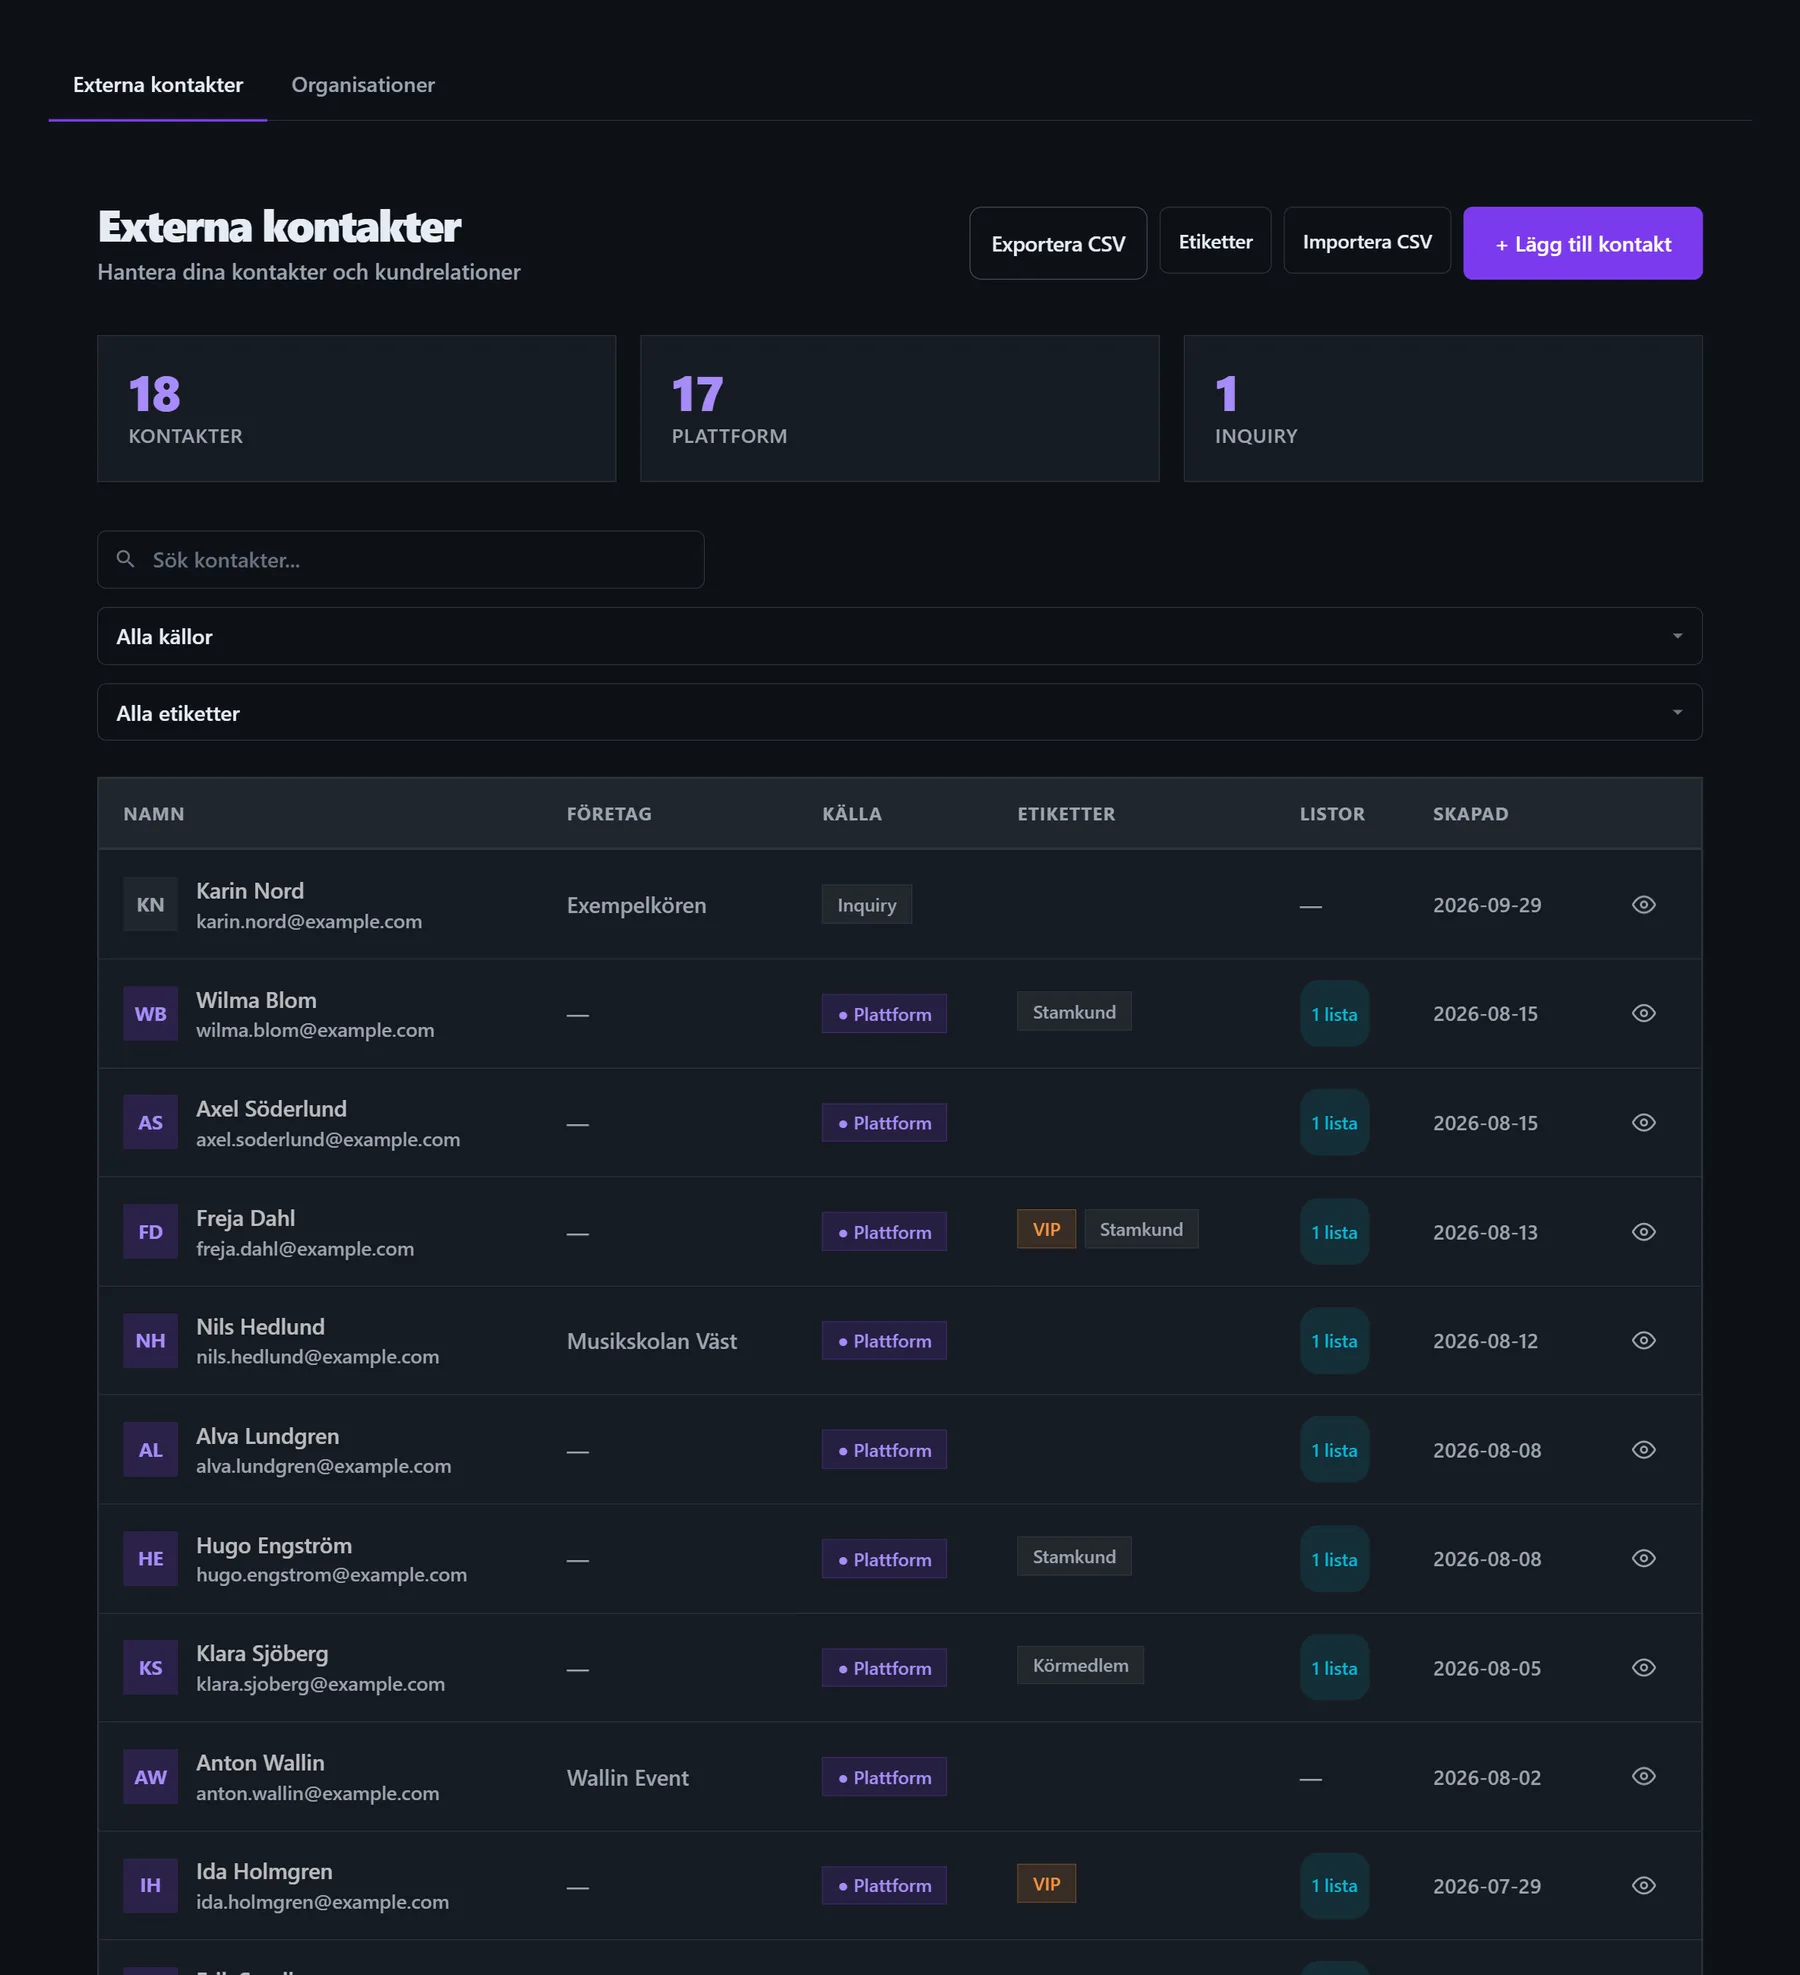Click the 17 Plattform stat card
Screen dimensions: 1800x1975
coord(899,409)
